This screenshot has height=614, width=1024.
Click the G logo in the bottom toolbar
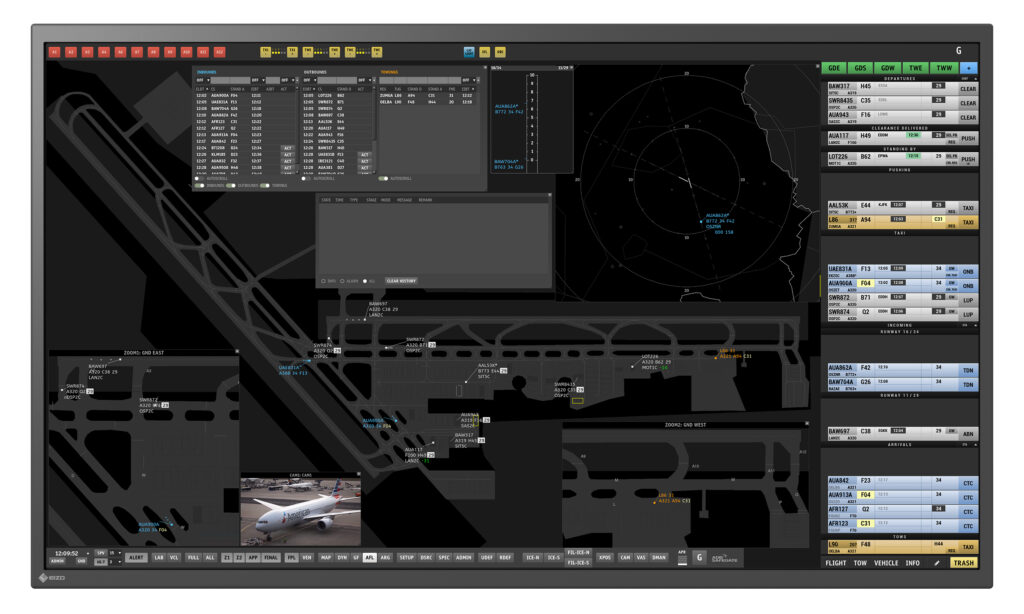click(x=699, y=557)
